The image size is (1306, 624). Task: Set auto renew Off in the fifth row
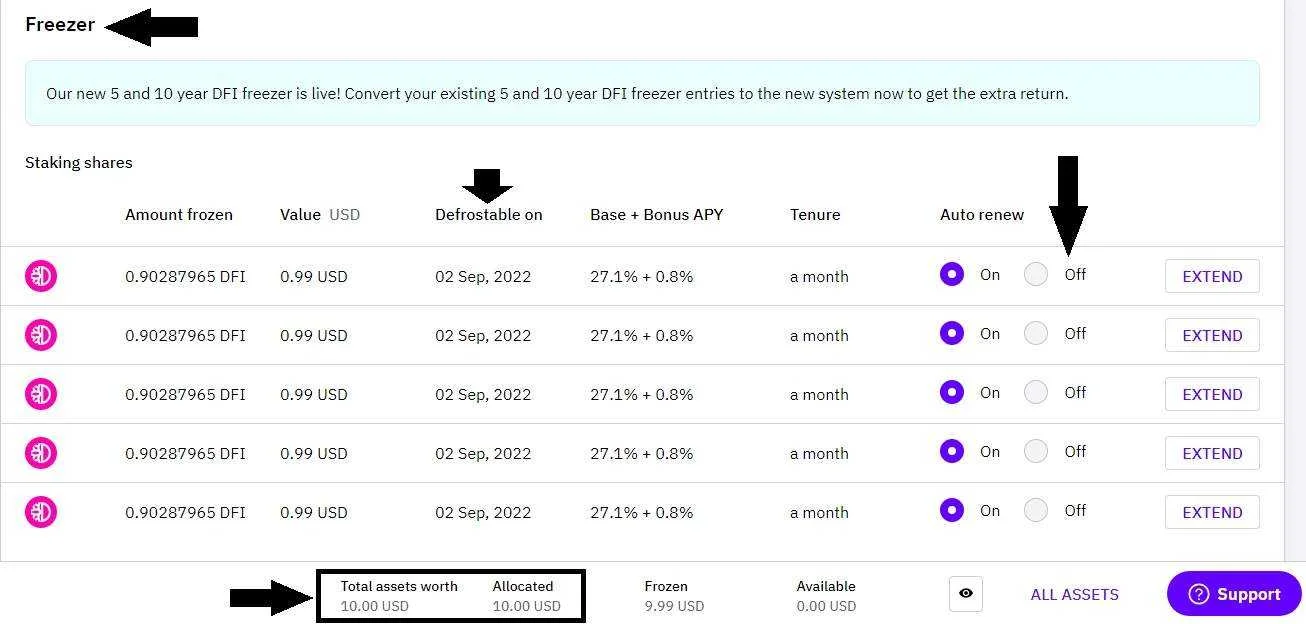pos(1036,510)
